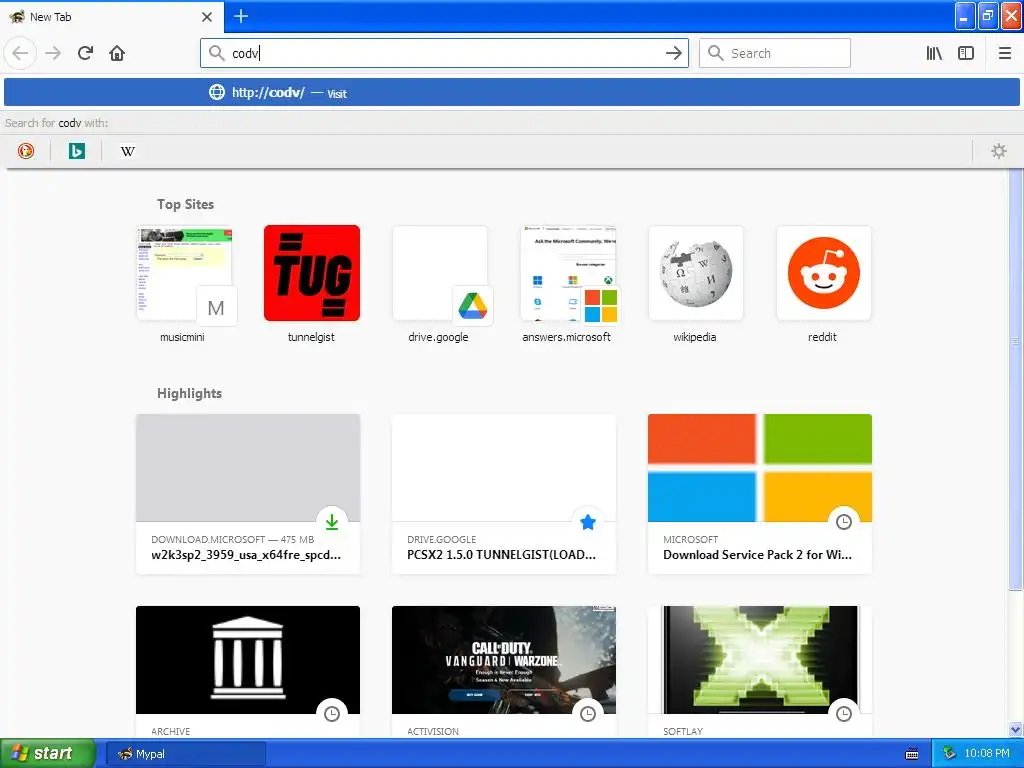Click history clock icon on Microsoft card

pyautogui.click(x=844, y=522)
